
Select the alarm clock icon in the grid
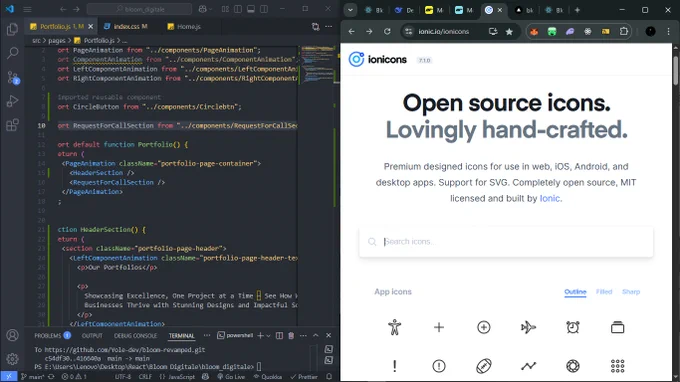pyautogui.click(x=573, y=327)
